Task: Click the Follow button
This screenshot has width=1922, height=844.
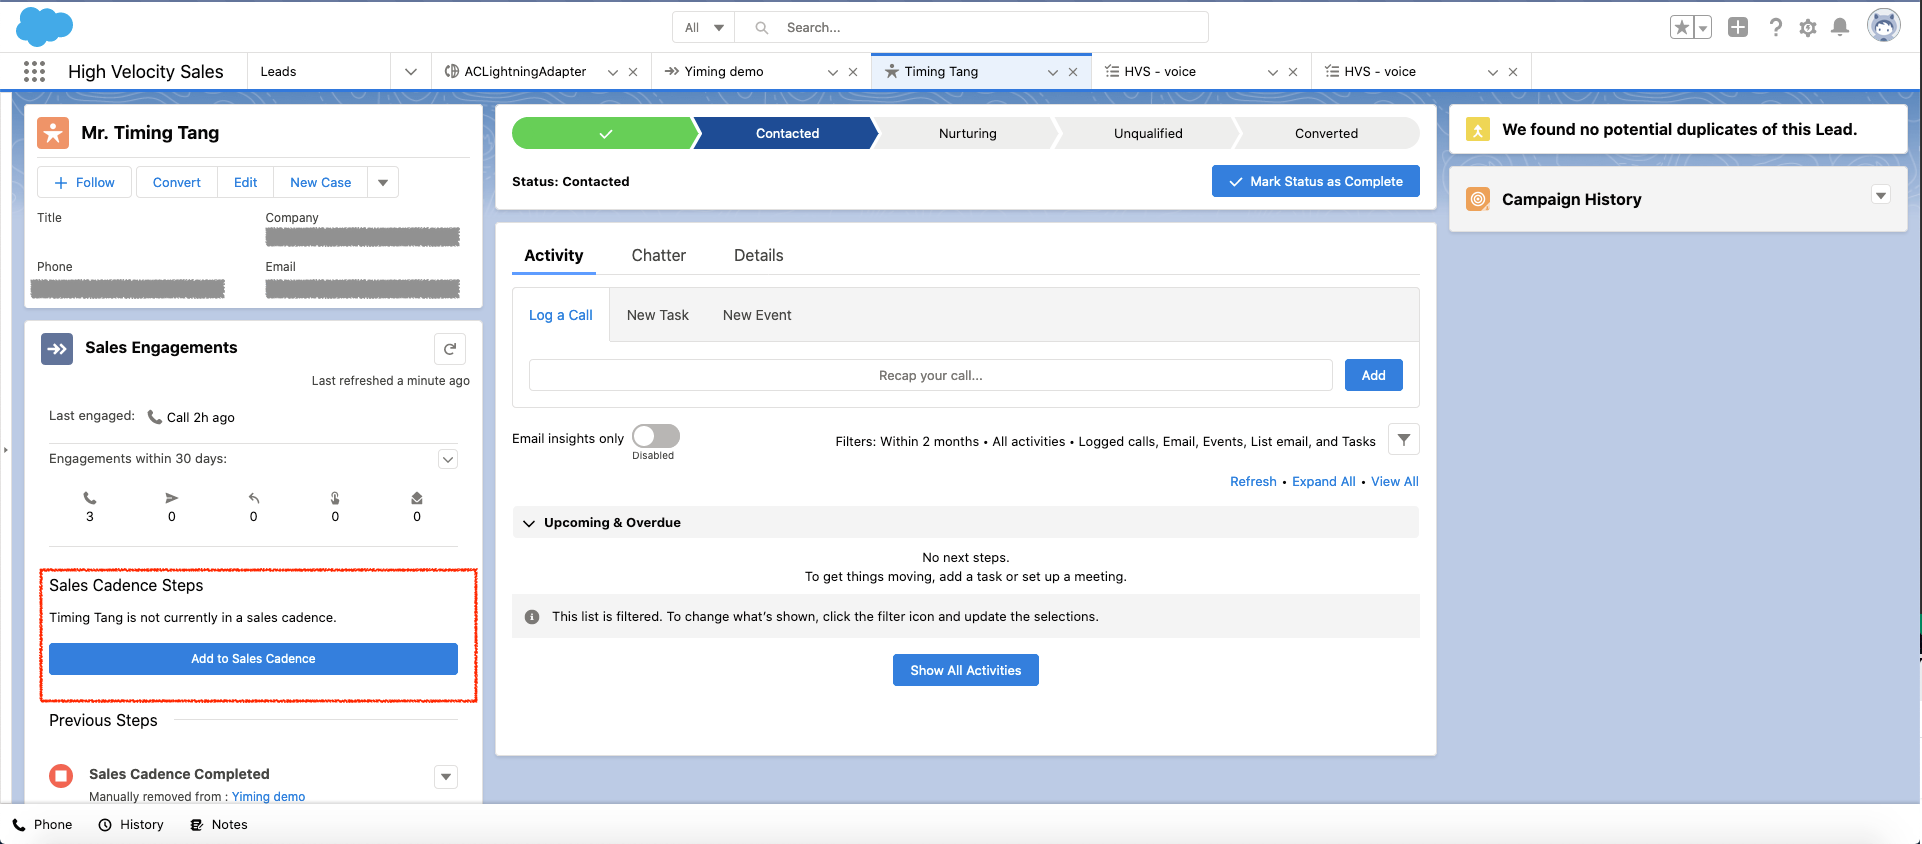Action: tap(85, 183)
